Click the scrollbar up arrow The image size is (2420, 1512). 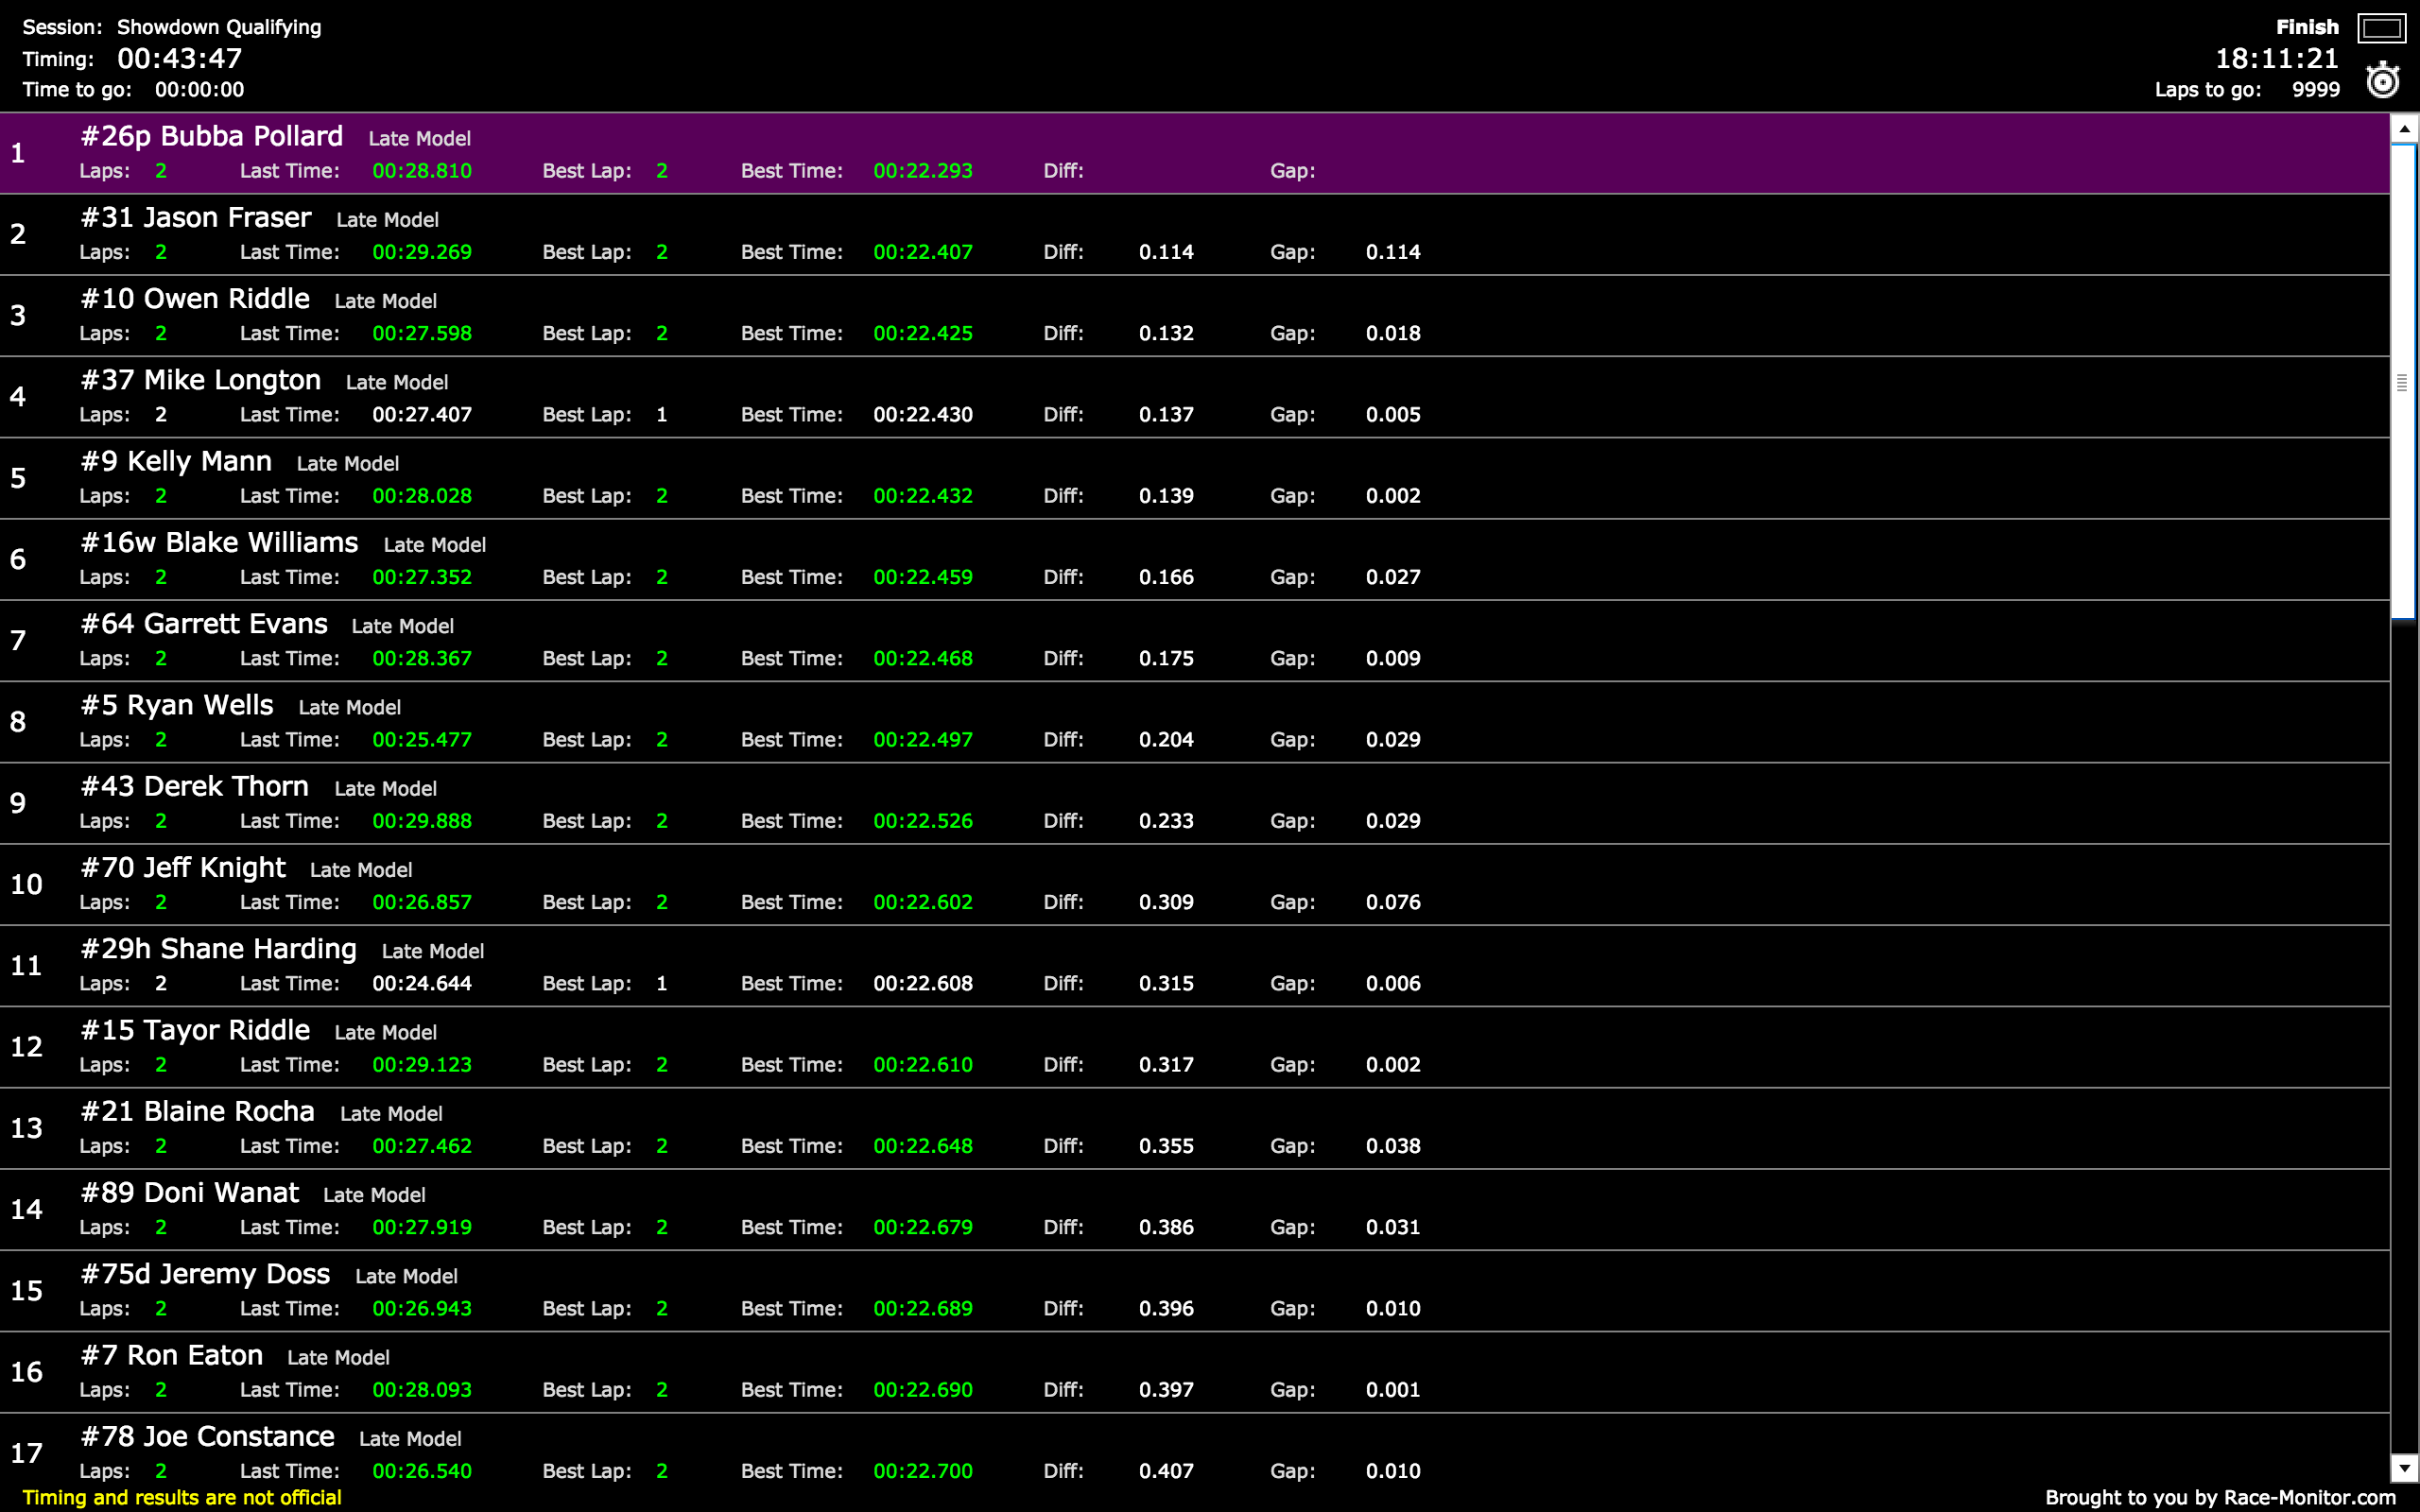pyautogui.click(x=2404, y=129)
